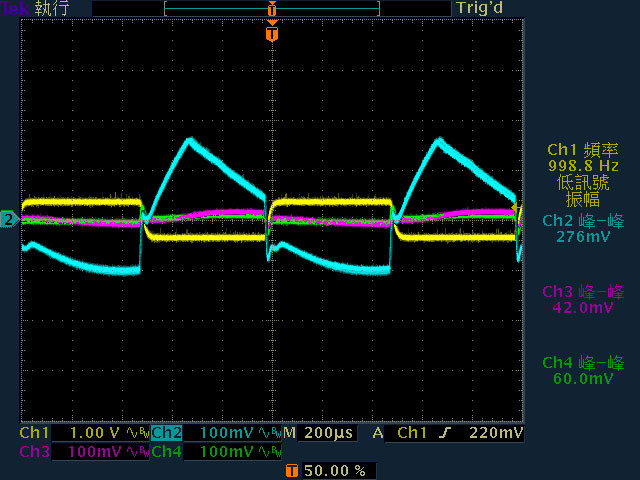Click the orange trigger position T marker
Screen dimensions: 640x480
[272, 33]
